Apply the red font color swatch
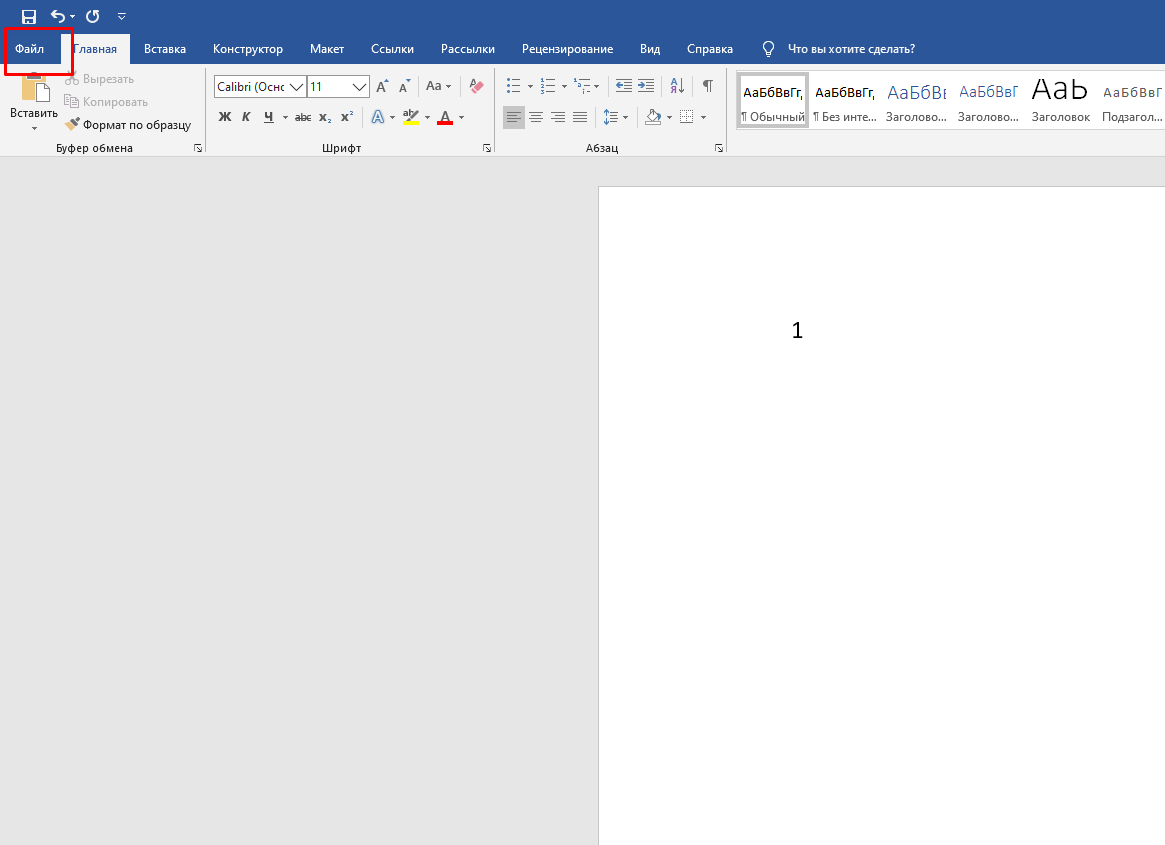 (445, 117)
